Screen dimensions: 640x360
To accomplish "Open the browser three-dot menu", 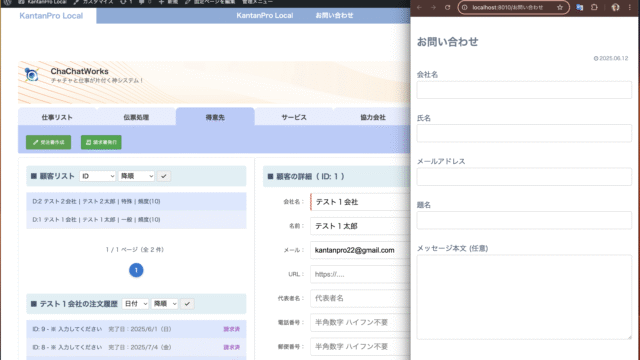I will click(630, 7).
